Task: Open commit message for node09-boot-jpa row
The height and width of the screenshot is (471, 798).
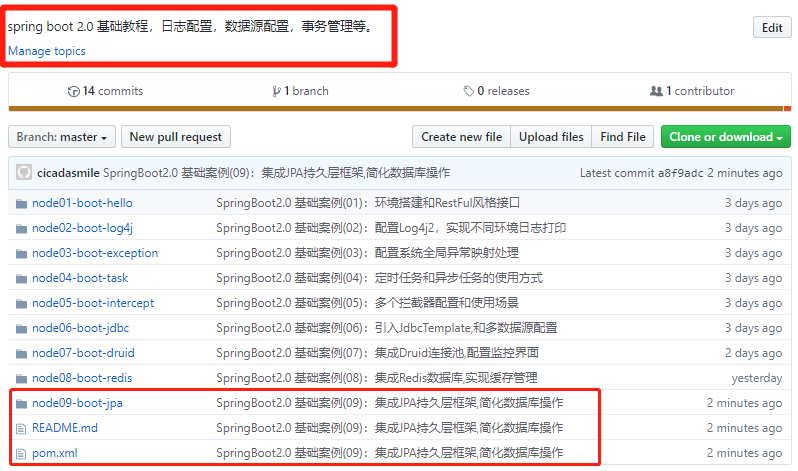Action: click(x=390, y=403)
